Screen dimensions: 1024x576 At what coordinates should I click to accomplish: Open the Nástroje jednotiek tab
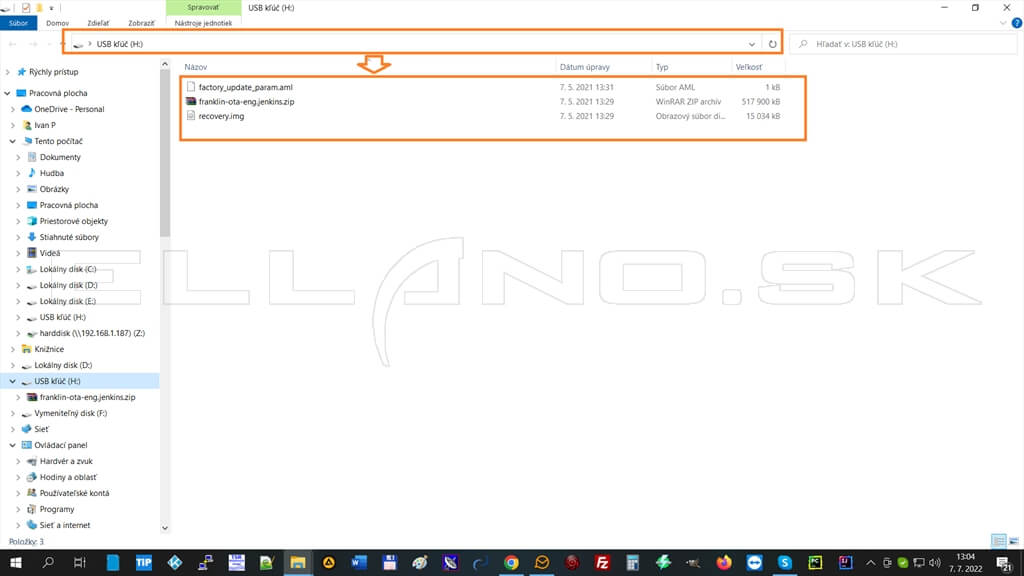(203, 23)
